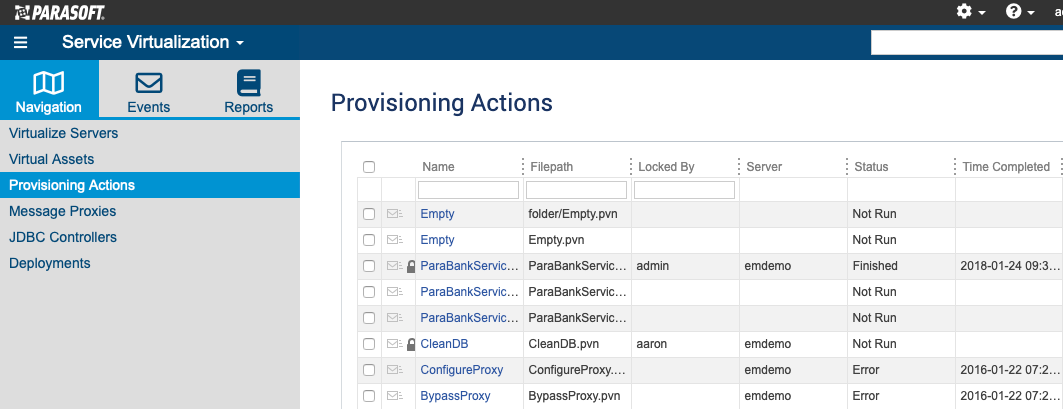Switch to the Navigation tab
1063x409 pixels.
pyautogui.click(x=49, y=90)
